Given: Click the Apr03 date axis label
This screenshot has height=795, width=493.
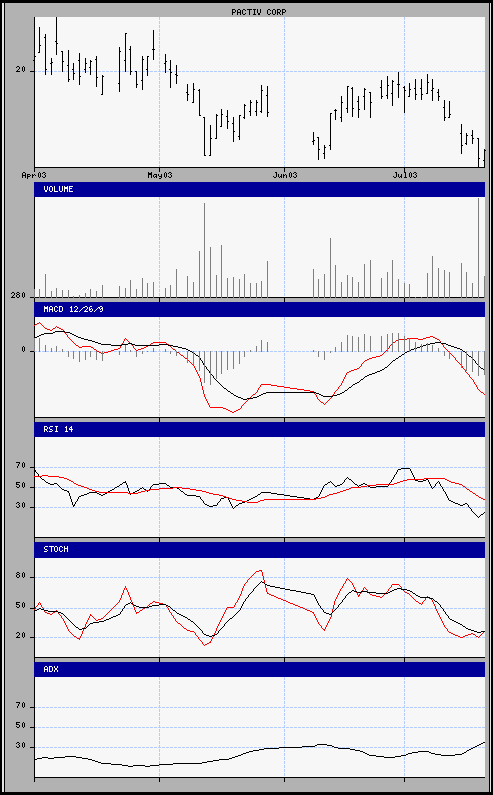Looking at the screenshot, I should [x=34, y=175].
